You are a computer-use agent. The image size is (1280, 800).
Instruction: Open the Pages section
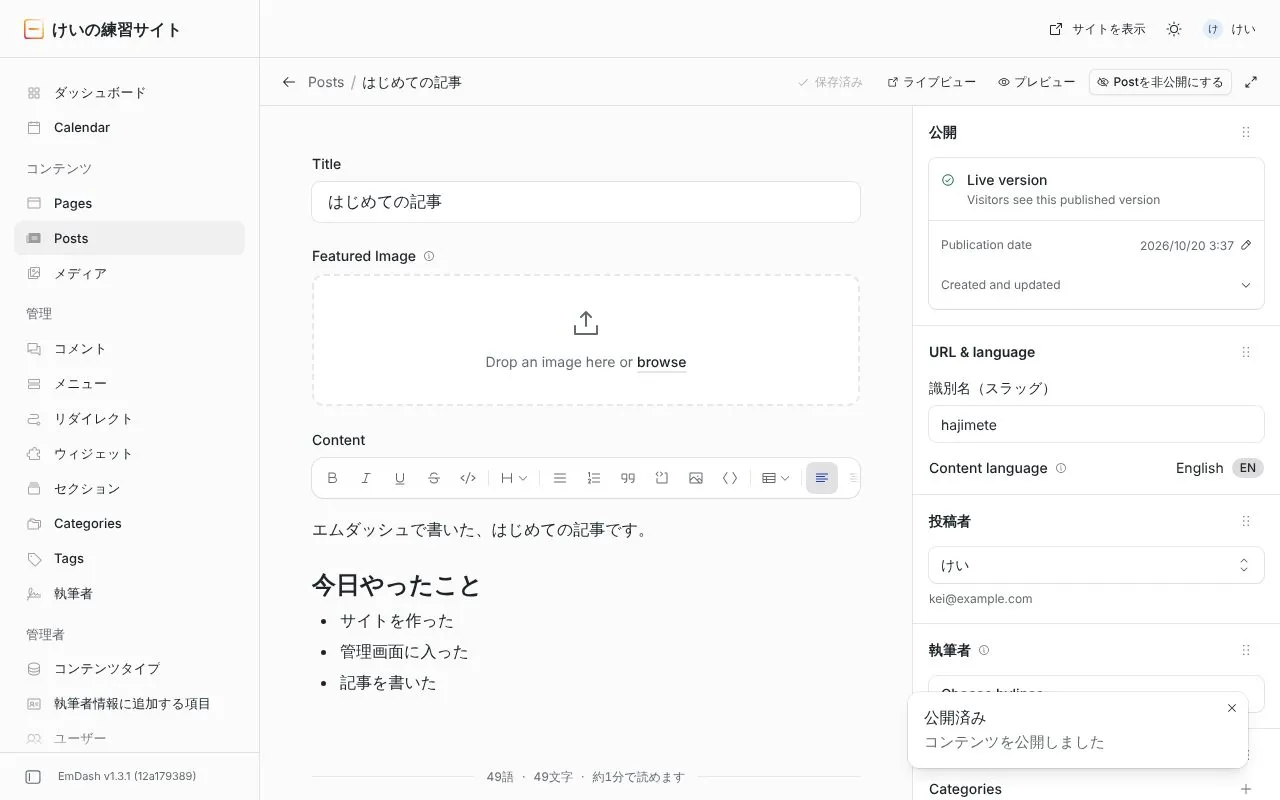[129, 203]
